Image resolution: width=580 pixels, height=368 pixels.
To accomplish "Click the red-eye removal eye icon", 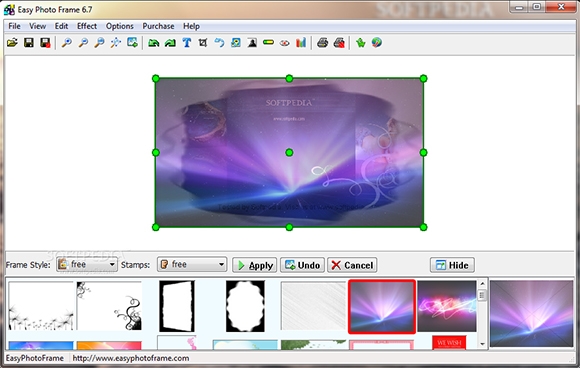I will tap(284, 43).
